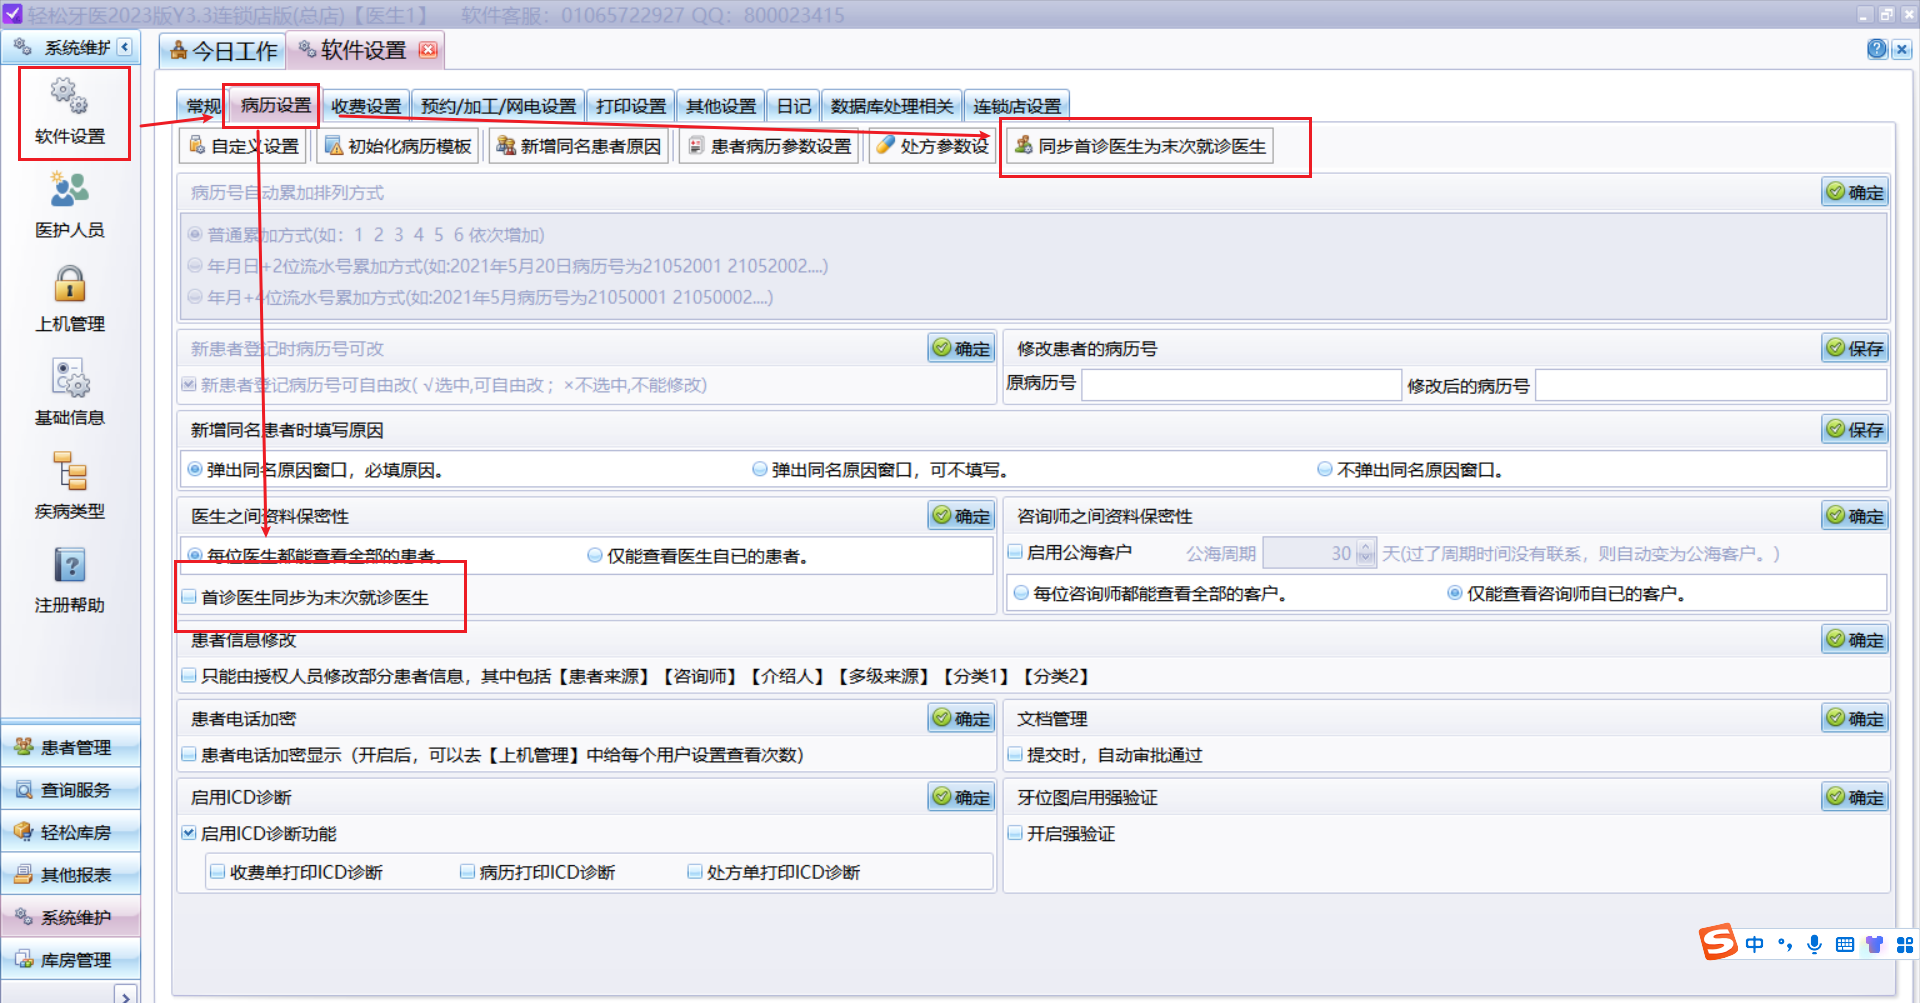
Task: Click the help icon at top right
Action: (x=1877, y=49)
